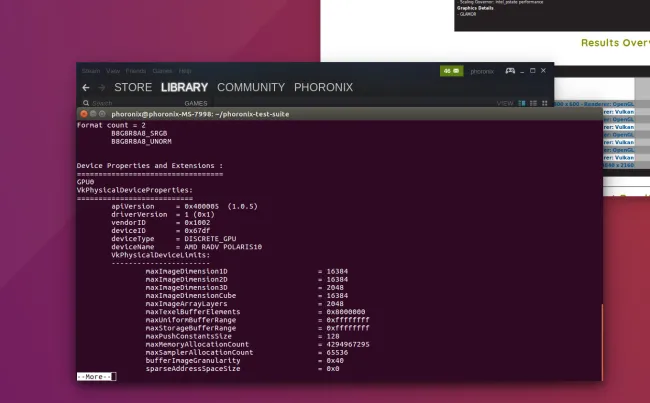650x403 pixels.
Task: Click the apiVersion 0x400005 line
Action: click(x=184, y=206)
